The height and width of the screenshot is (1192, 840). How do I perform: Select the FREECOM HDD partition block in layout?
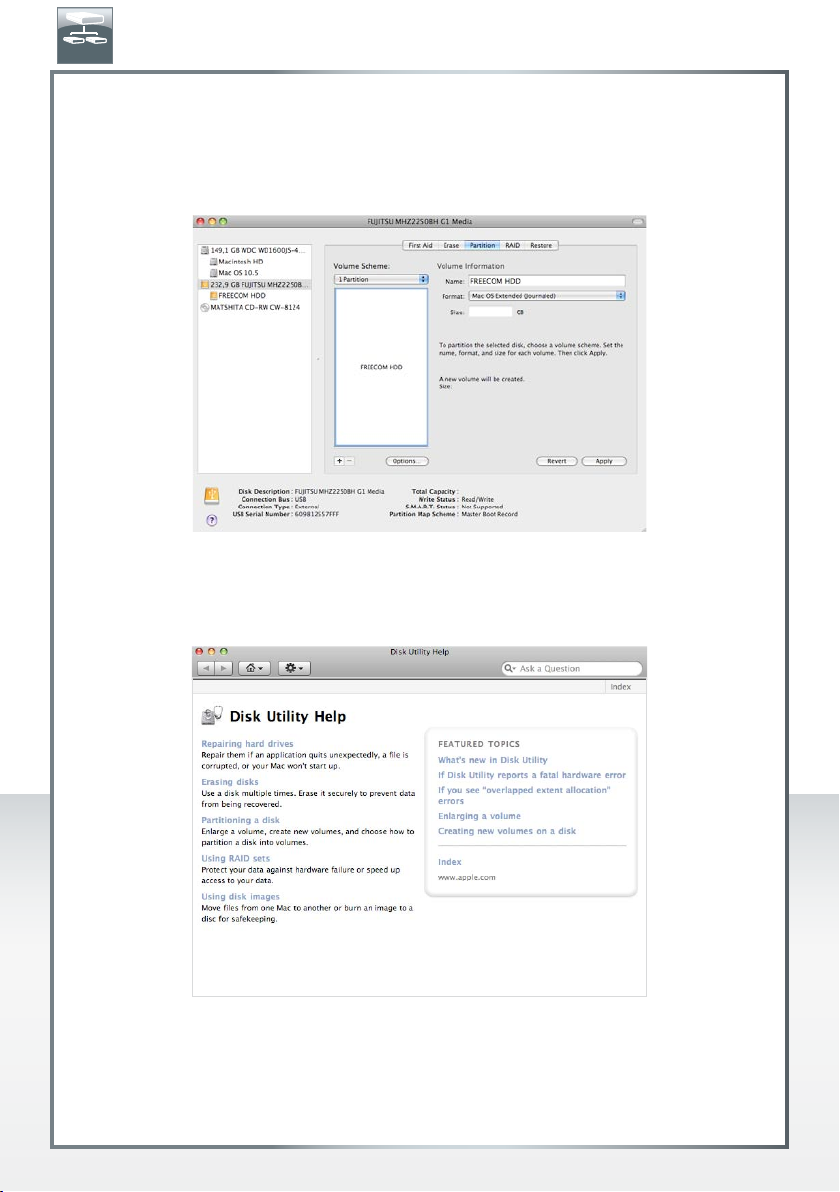tap(382, 367)
